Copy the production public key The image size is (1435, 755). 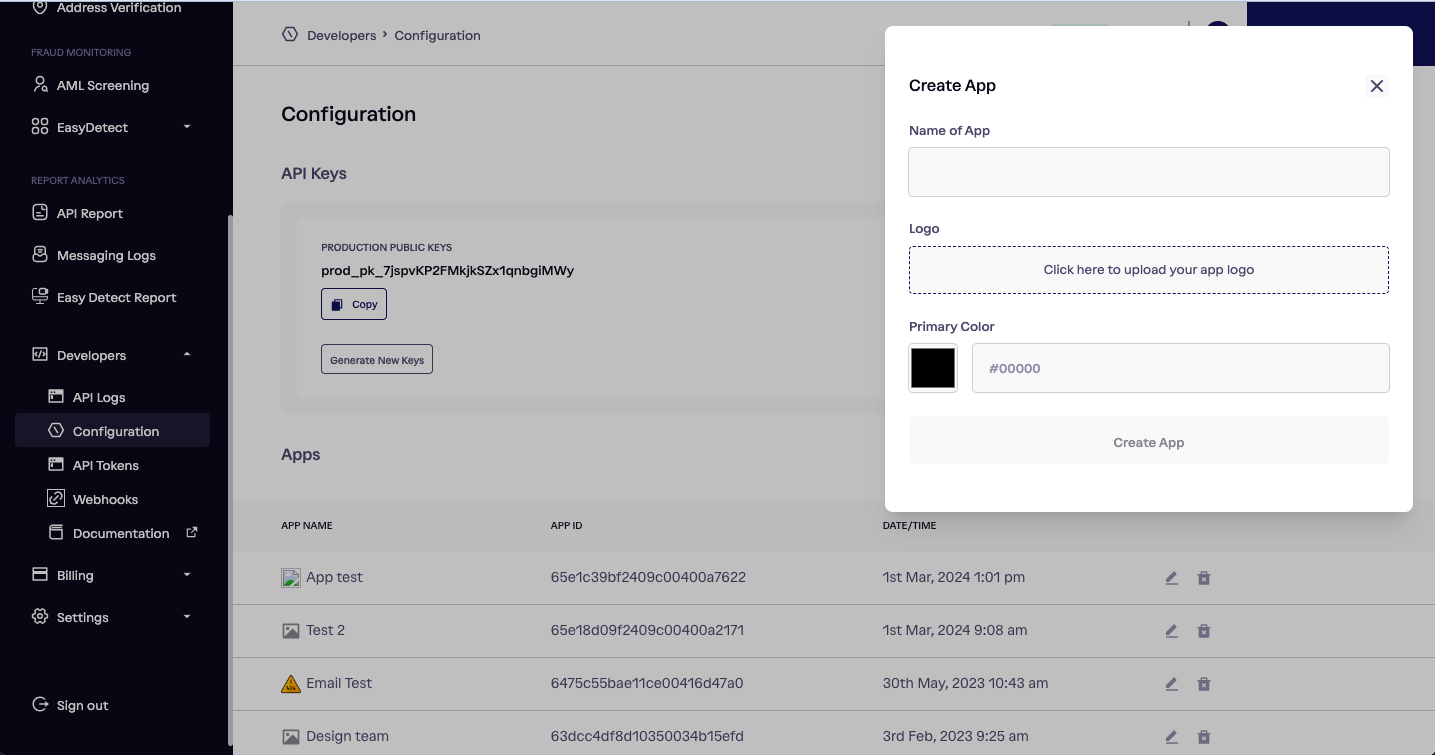tap(354, 304)
